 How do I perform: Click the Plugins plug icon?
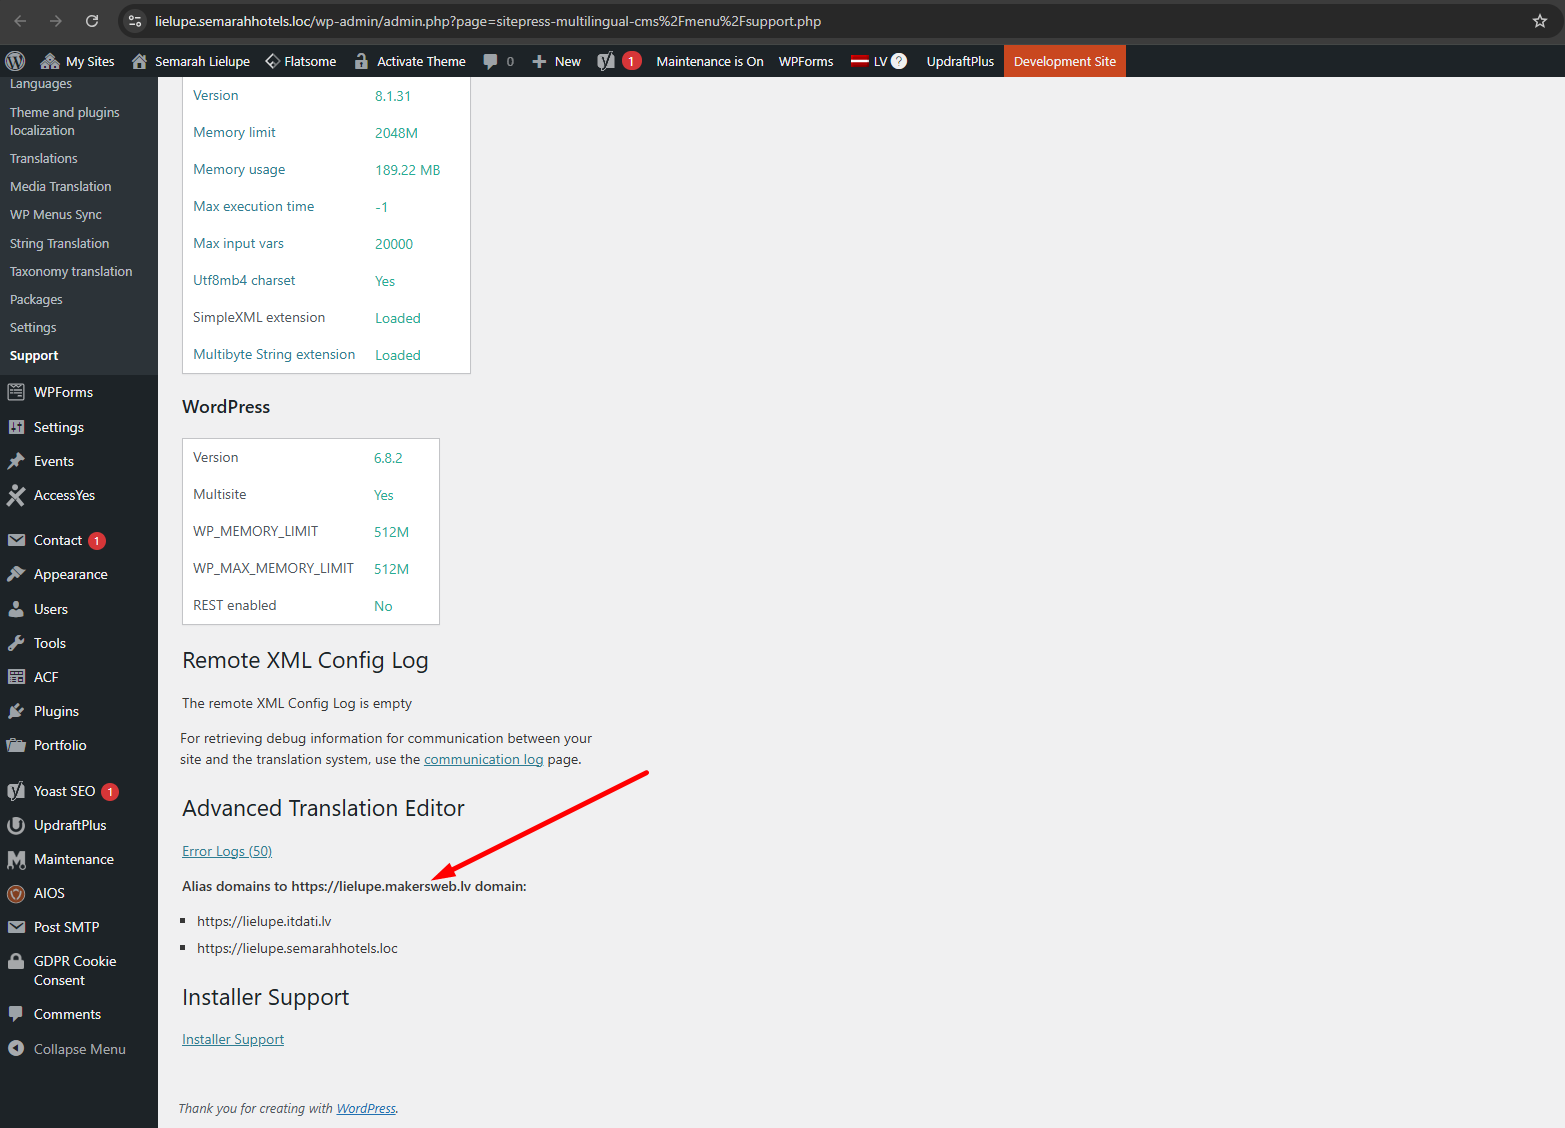[x=16, y=711]
